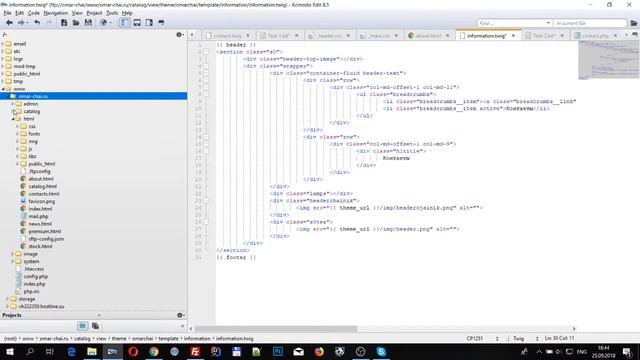Click the Back navigation arrow in toolbar
The height and width of the screenshot is (360, 640).
[x=9, y=23]
